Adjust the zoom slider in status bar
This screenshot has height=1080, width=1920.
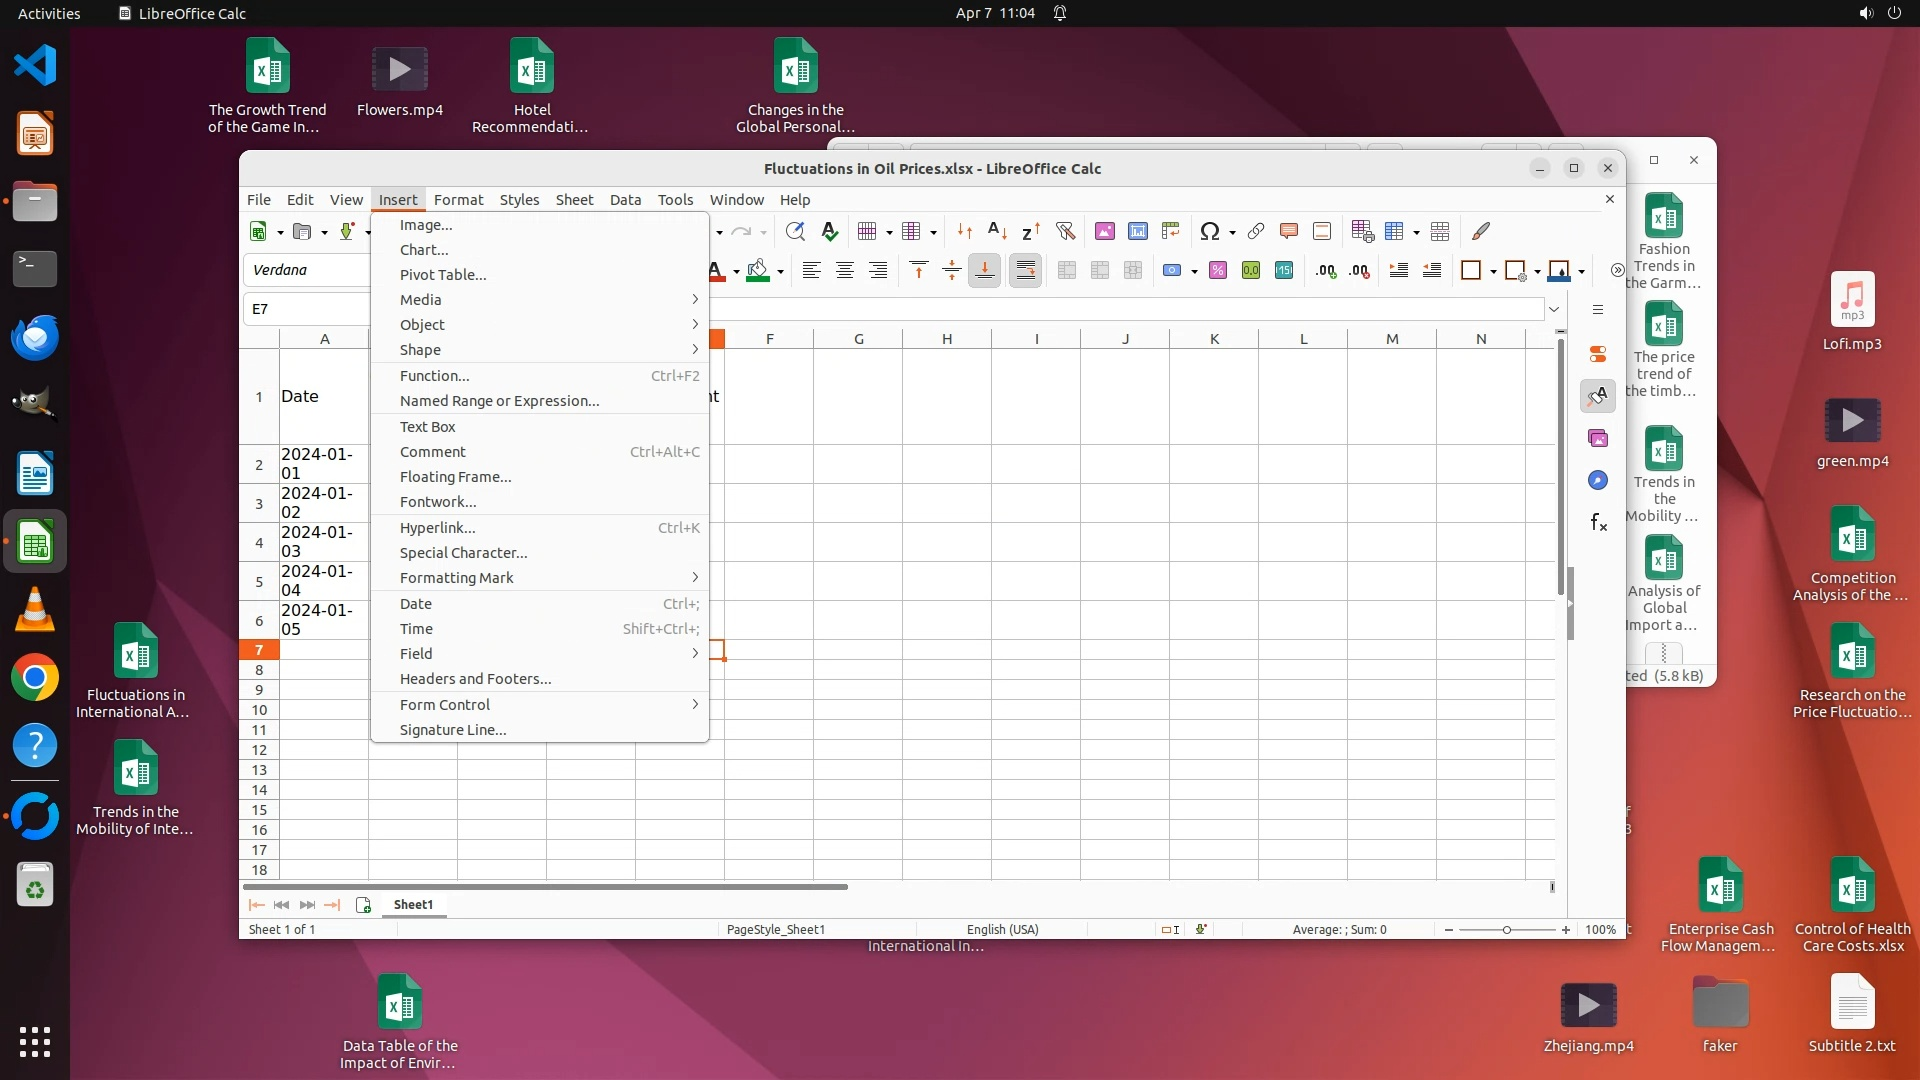coord(1507,930)
